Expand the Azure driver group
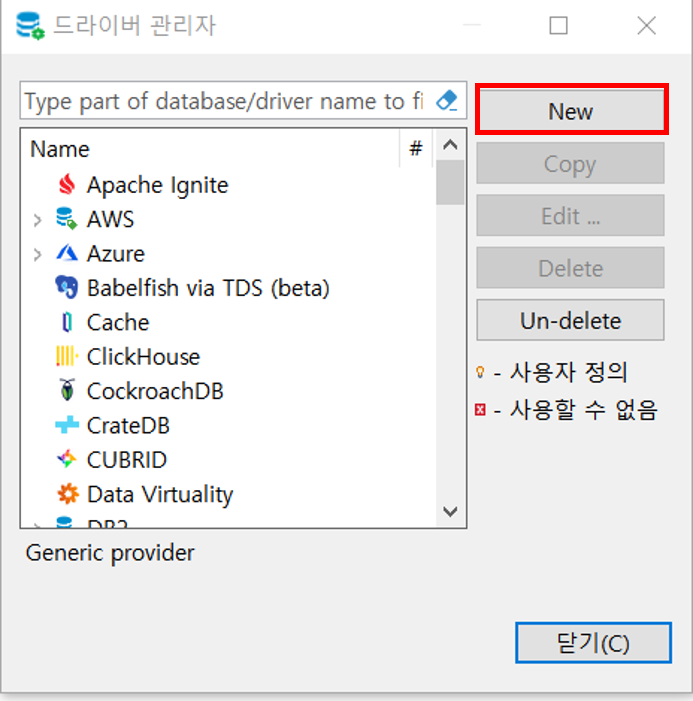The width and height of the screenshot is (693, 701). tap(38, 254)
